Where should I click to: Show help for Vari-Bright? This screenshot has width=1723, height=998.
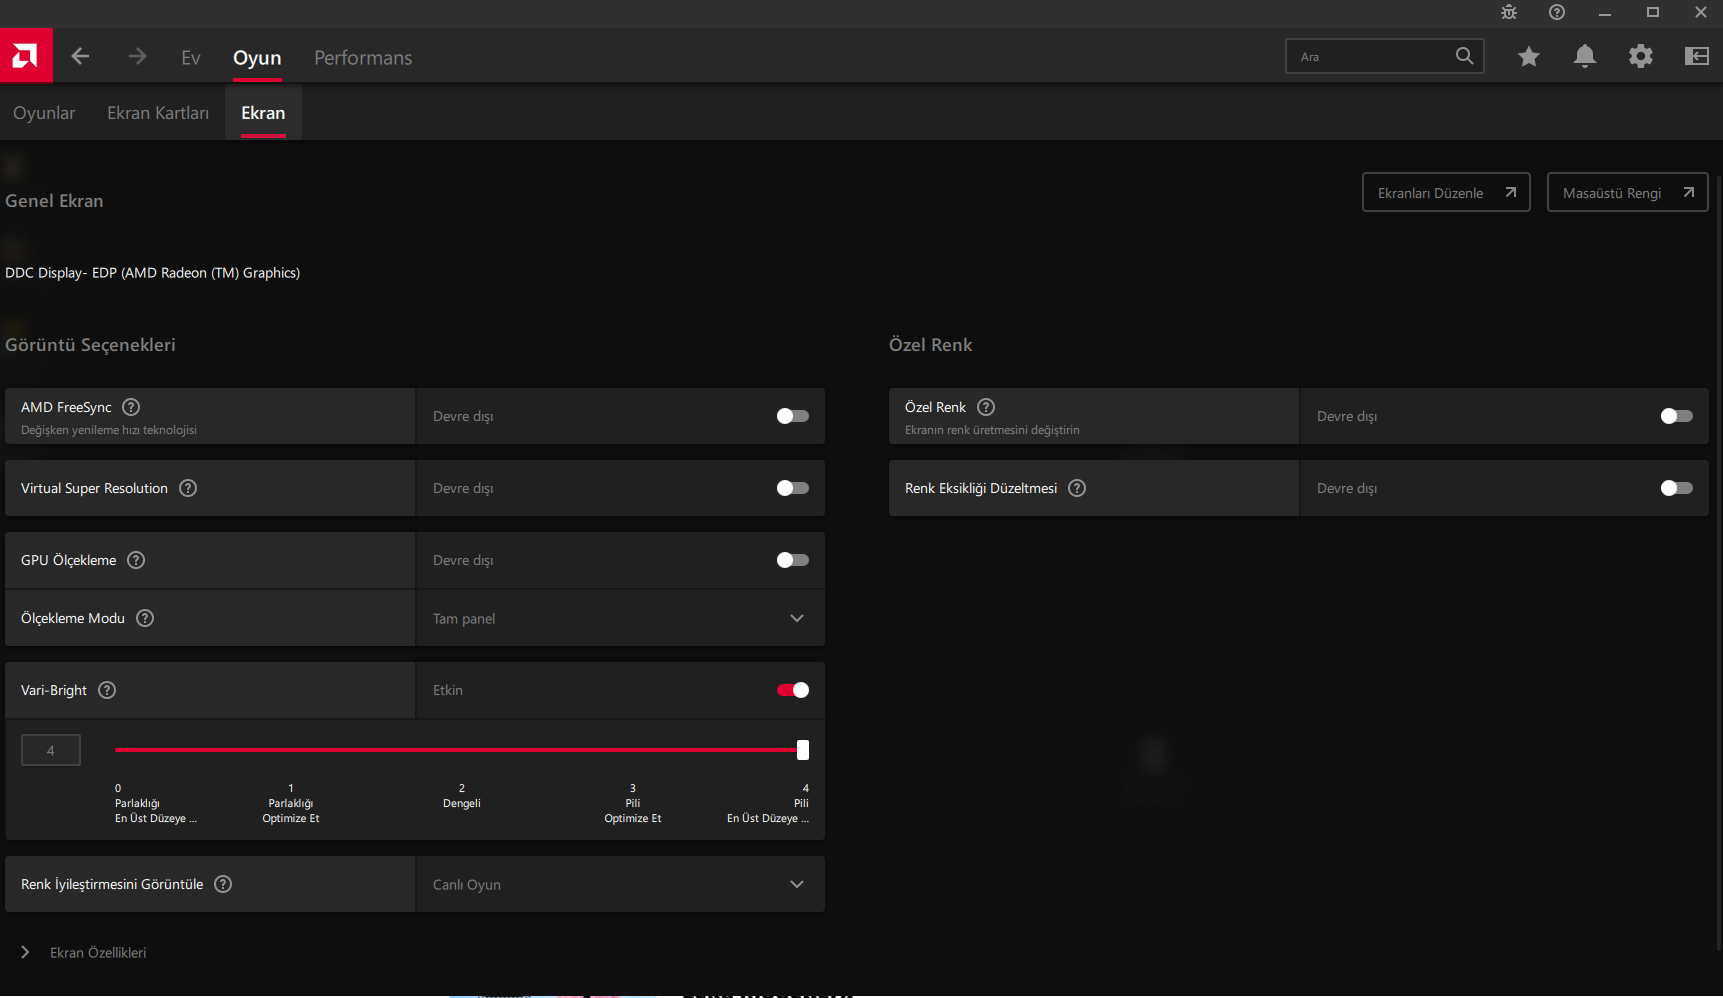(107, 690)
